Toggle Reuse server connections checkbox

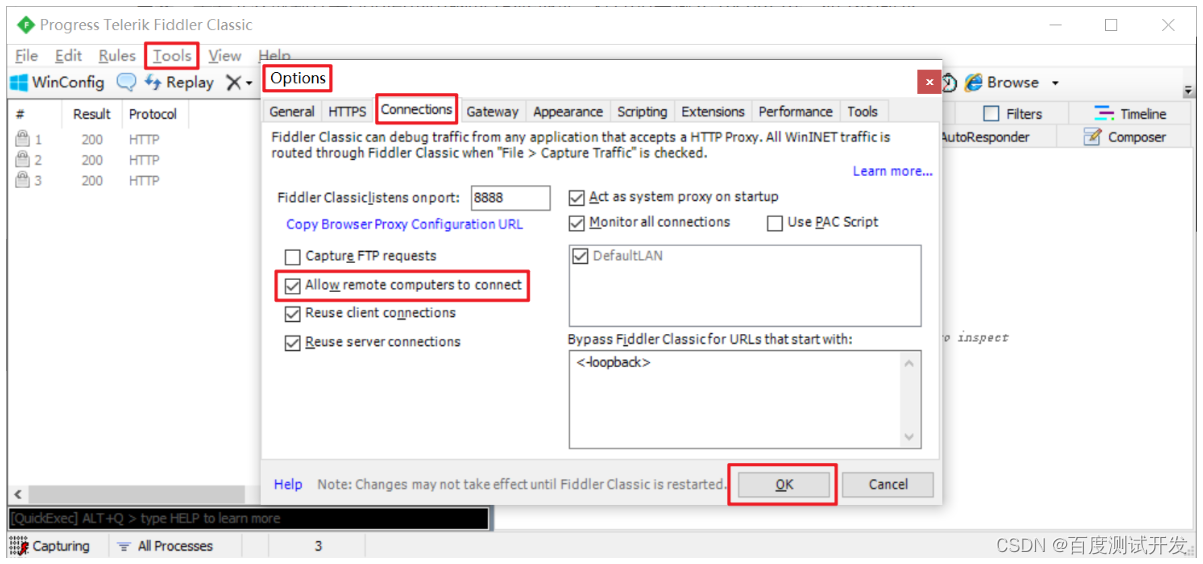click(x=293, y=342)
